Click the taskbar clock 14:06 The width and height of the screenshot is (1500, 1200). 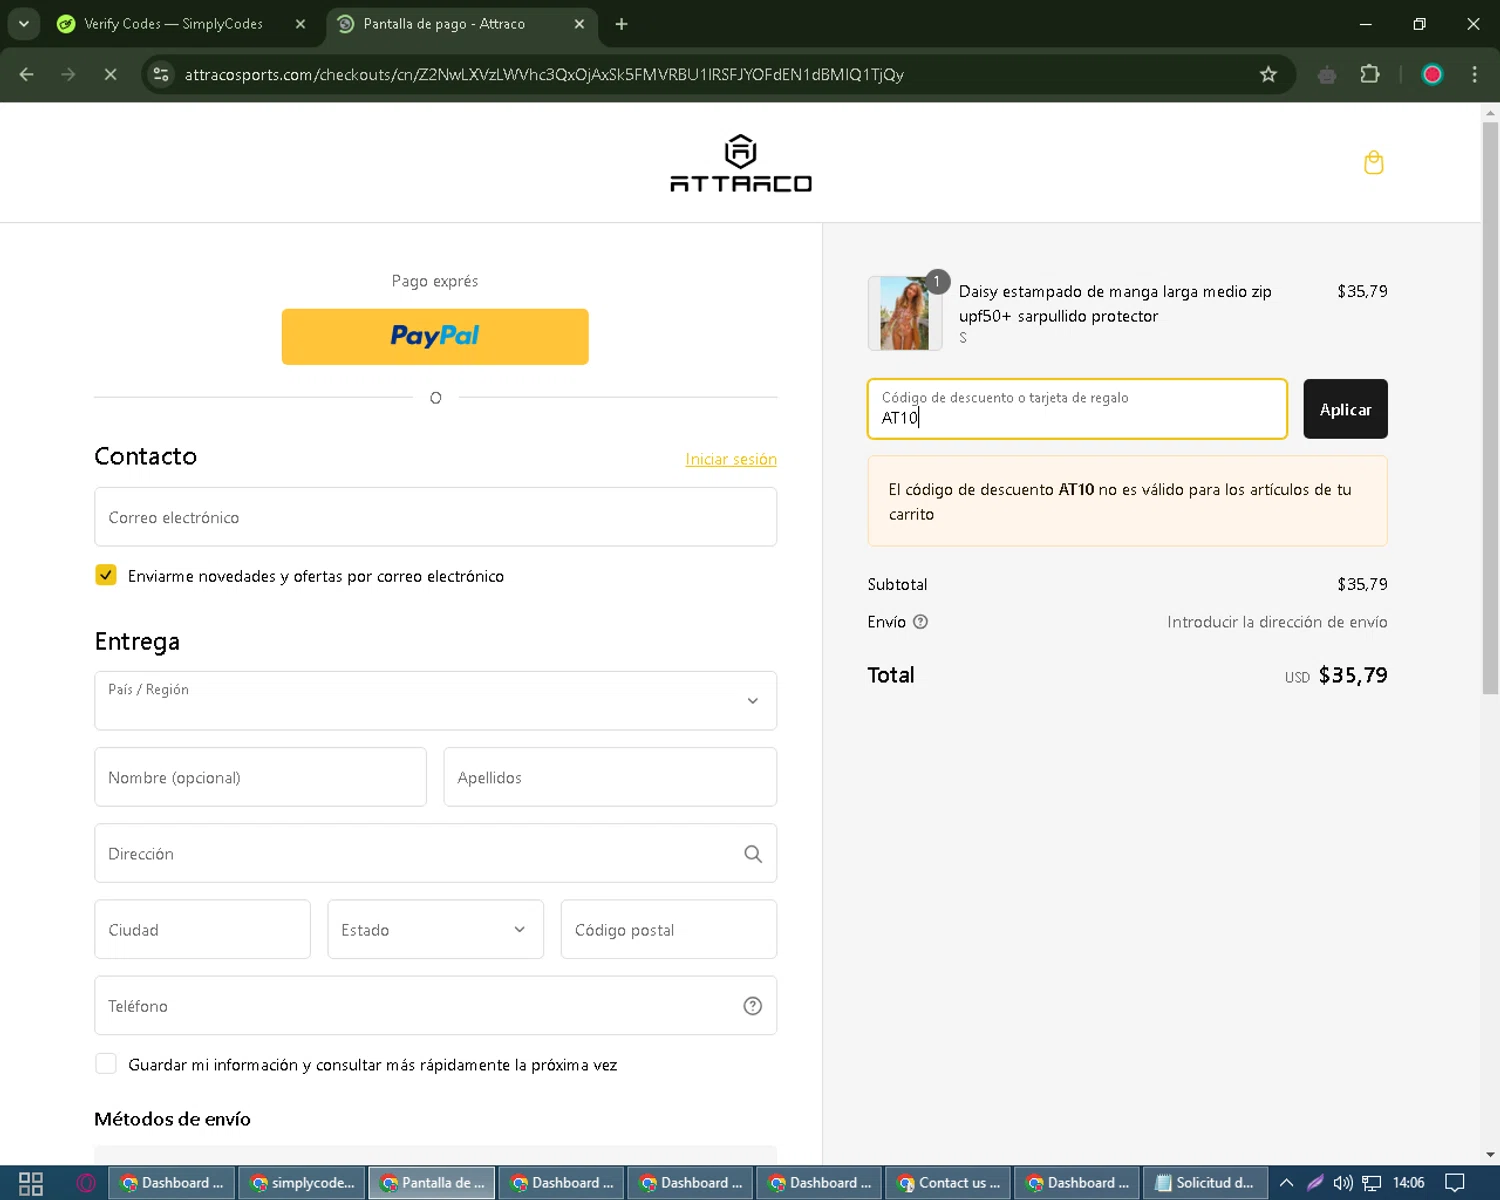(1408, 1183)
